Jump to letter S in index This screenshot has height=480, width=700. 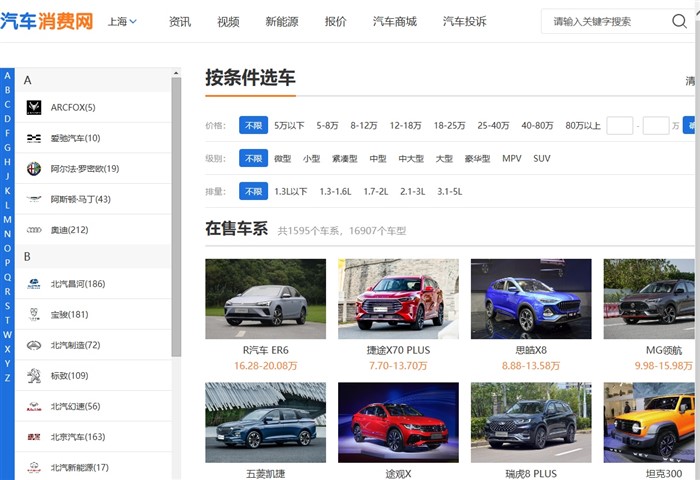7,306
